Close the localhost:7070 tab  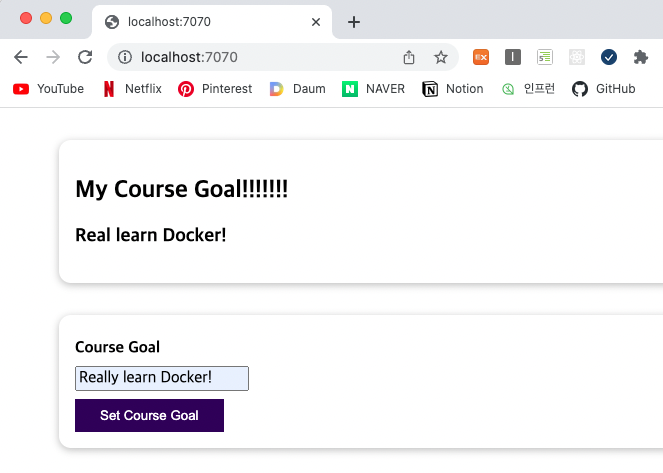pyautogui.click(x=316, y=22)
